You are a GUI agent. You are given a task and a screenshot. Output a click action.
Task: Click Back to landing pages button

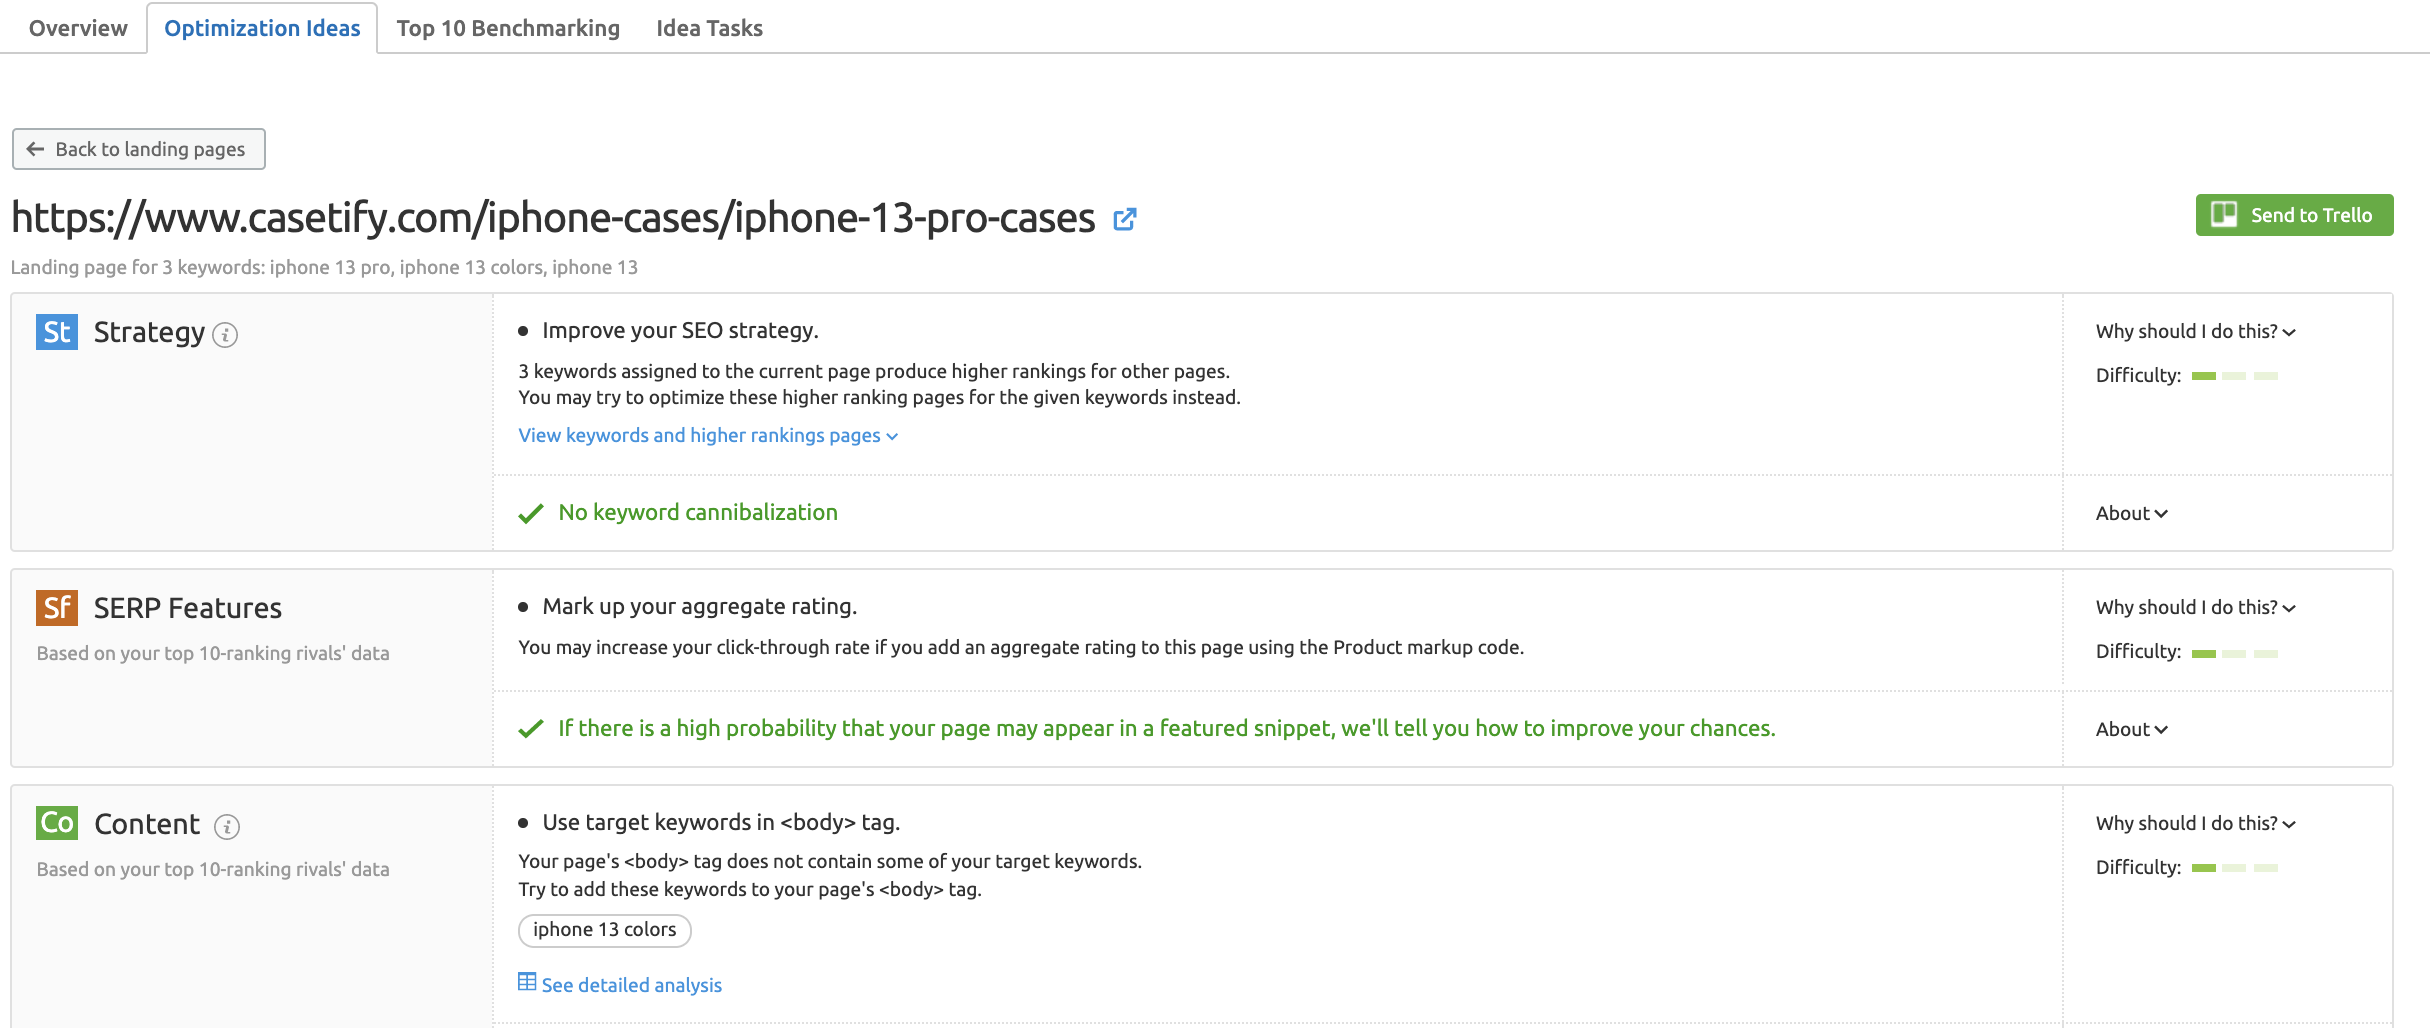click(139, 149)
